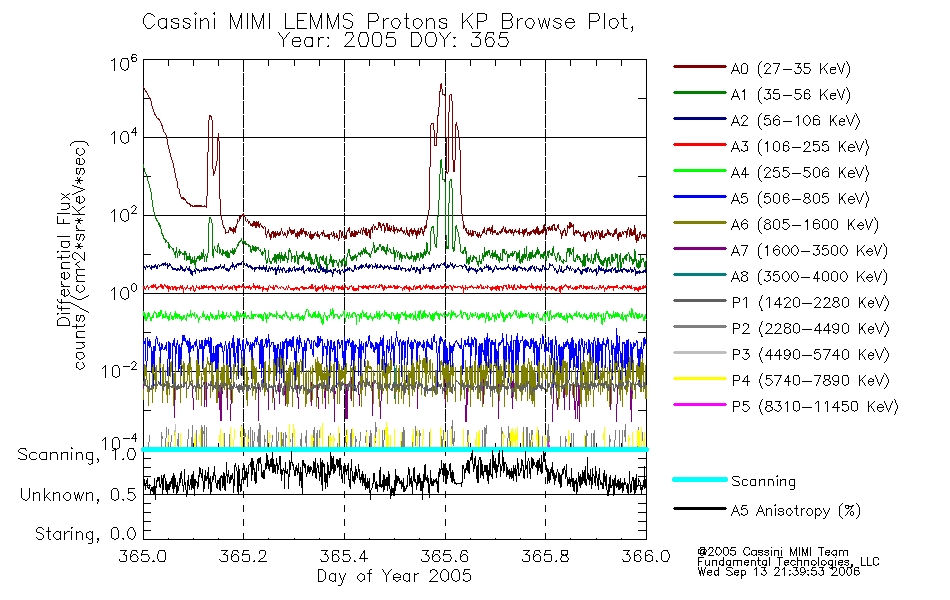
Task: Click the 10^4 y-axis tick label
Action: 124,137
